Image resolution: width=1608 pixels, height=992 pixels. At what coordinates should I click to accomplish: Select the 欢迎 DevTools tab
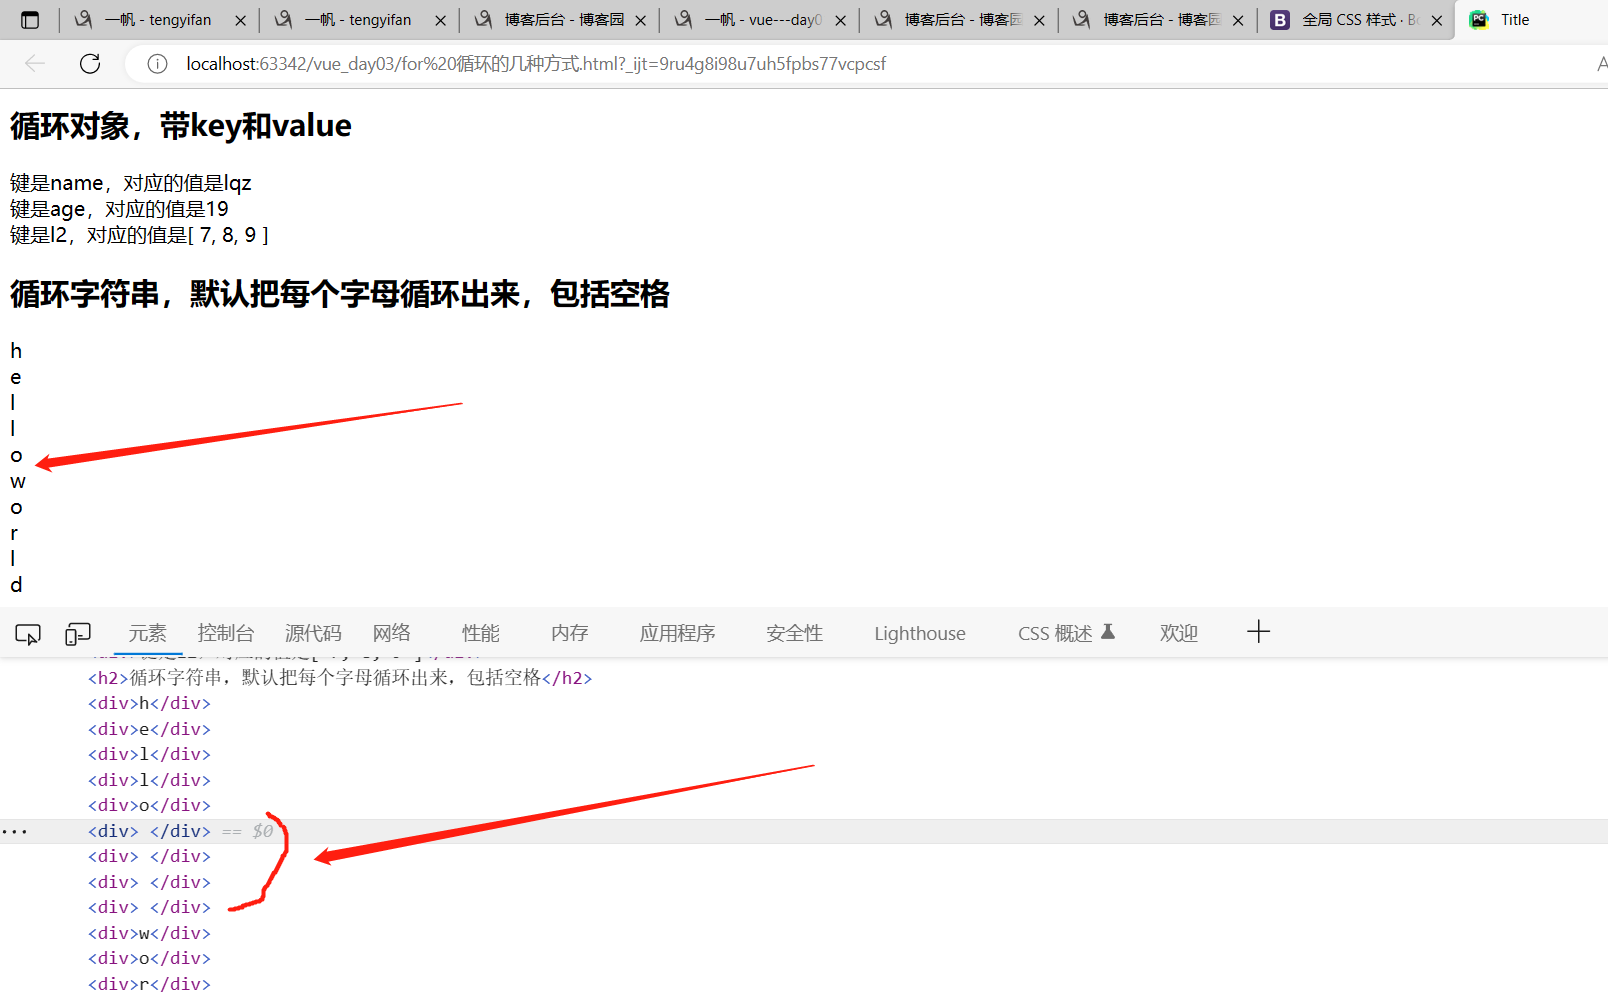[x=1179, y=633]
